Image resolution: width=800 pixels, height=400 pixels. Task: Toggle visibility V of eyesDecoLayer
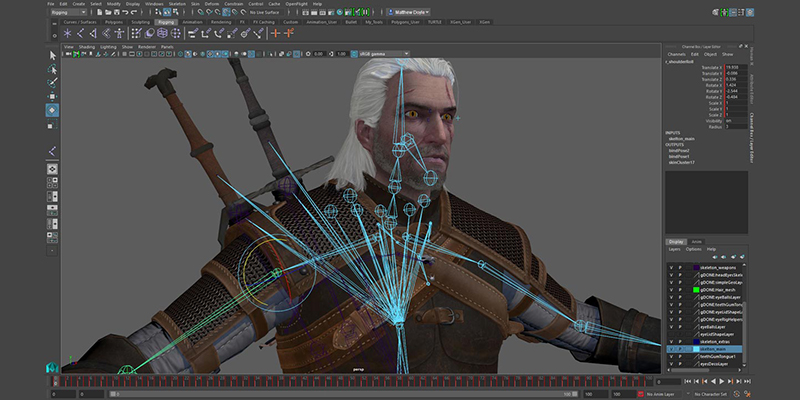tap(671, 364)
